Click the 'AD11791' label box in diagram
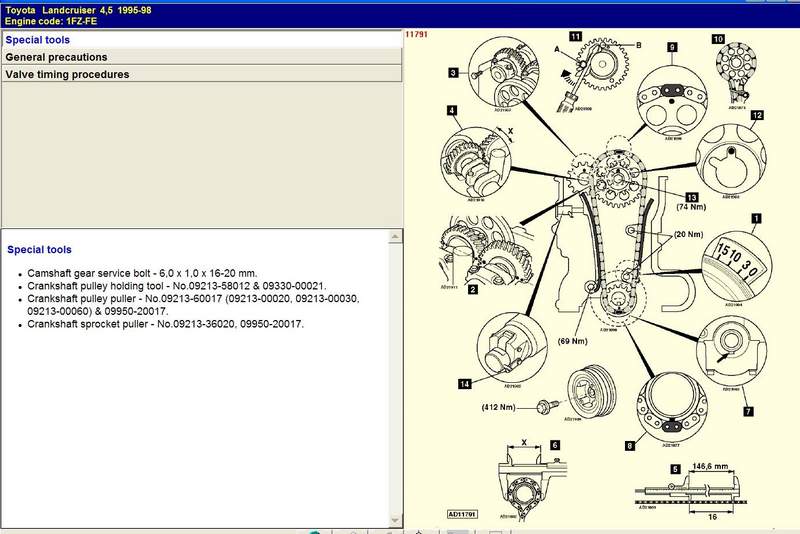 click(462, 514)
